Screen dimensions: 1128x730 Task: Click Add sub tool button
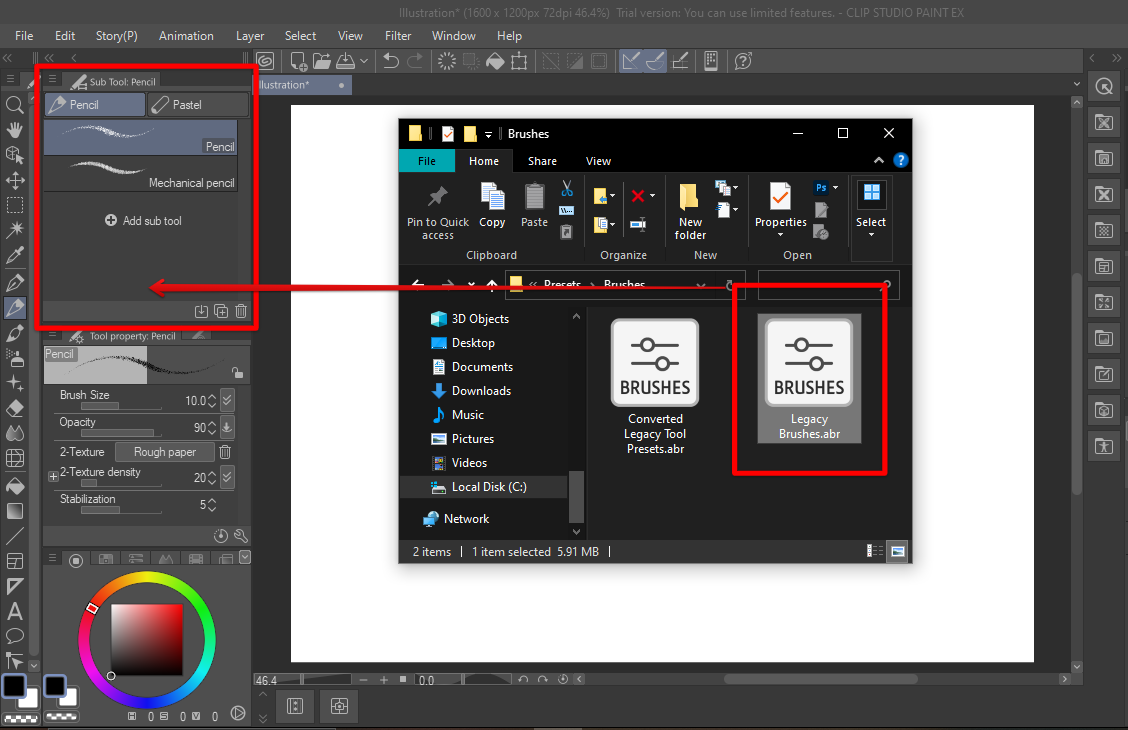pos(143,221)
